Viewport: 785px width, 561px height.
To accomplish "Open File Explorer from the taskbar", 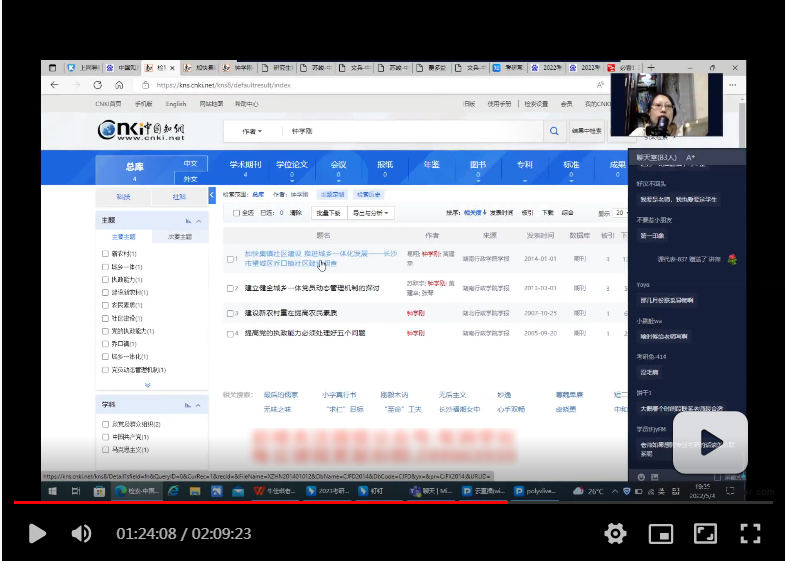I will click(x=195, y=491).
